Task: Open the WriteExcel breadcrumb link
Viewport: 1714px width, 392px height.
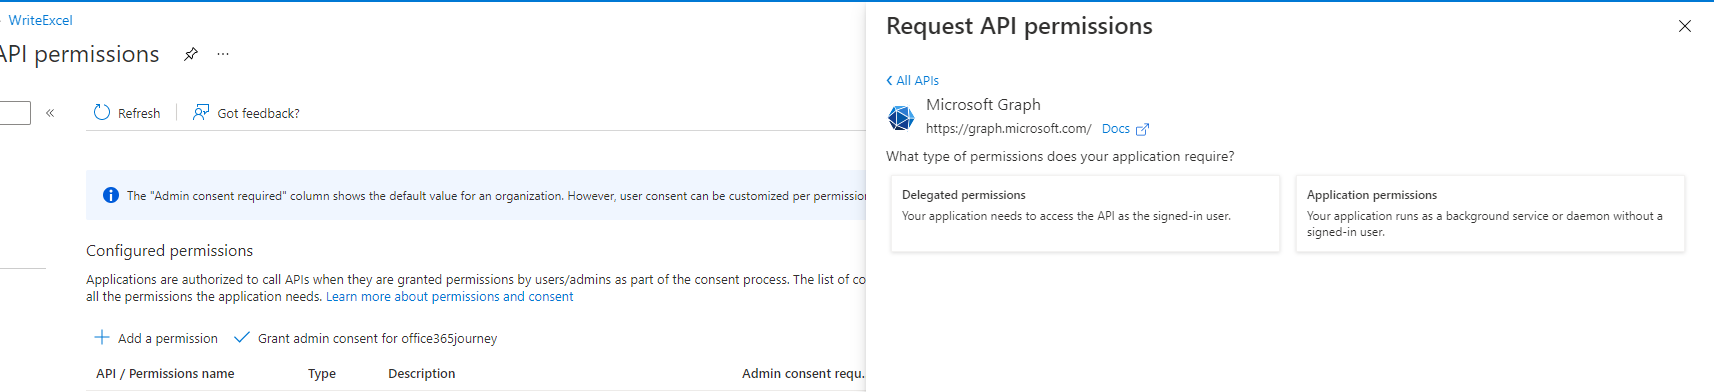Action: coord(41,20)
